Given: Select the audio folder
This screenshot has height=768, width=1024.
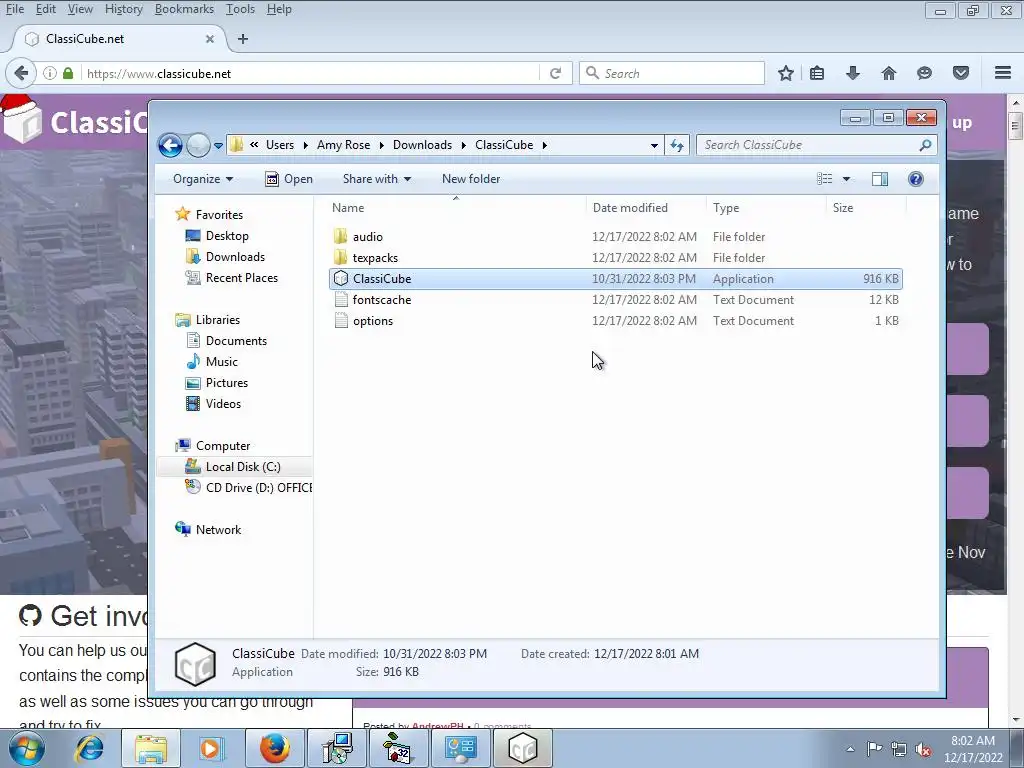Looking at the screenshot, I should pos(615,236).
